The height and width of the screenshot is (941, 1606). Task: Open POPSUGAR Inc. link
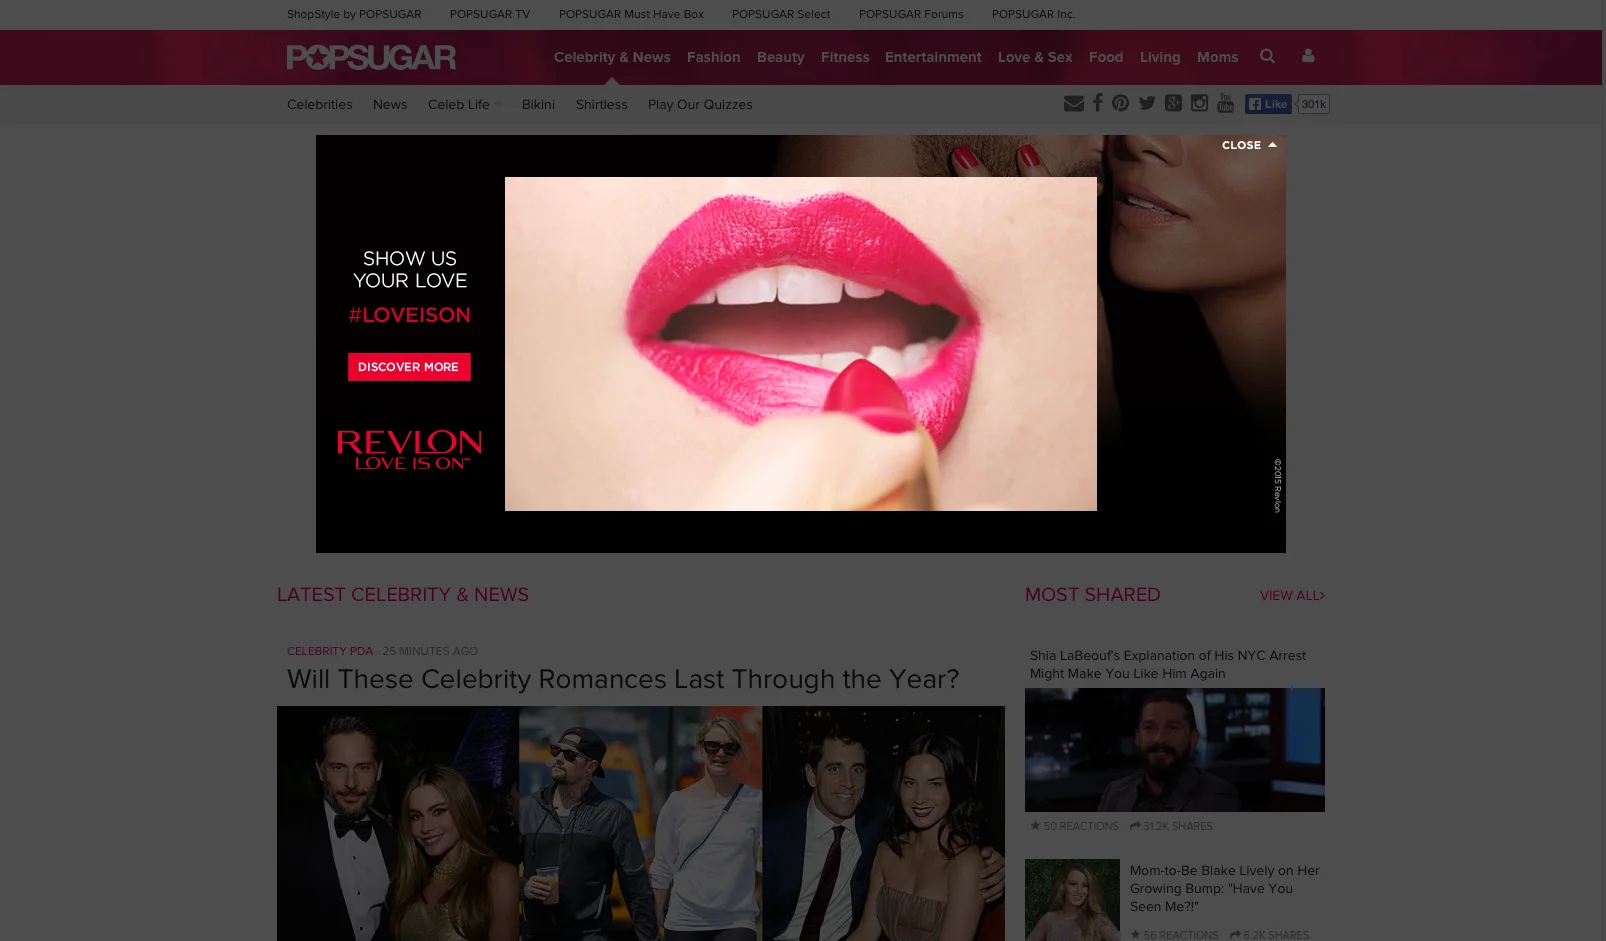[1033, 14]
